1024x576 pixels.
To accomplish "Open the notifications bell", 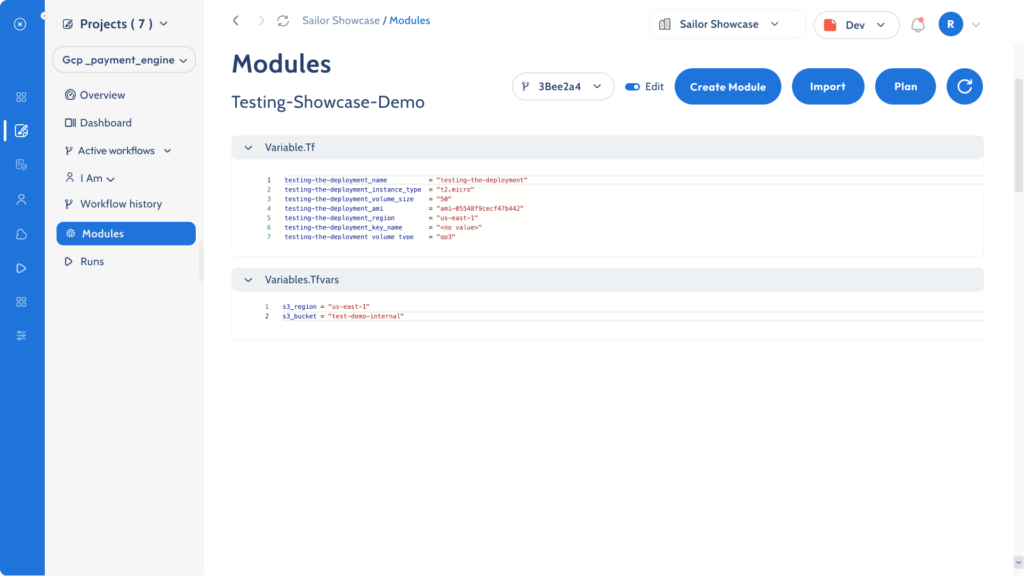I will tap(918, 25).
